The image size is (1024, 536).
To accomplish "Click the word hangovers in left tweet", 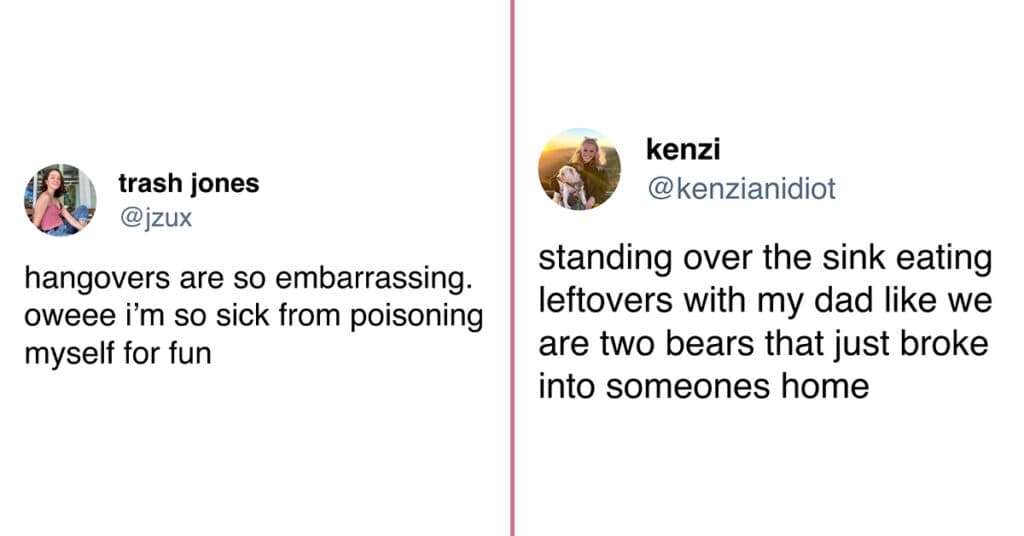I will [x=98, y=279].
